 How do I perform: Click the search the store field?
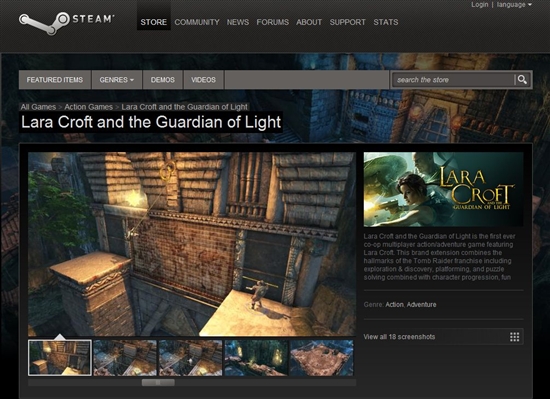453,80
